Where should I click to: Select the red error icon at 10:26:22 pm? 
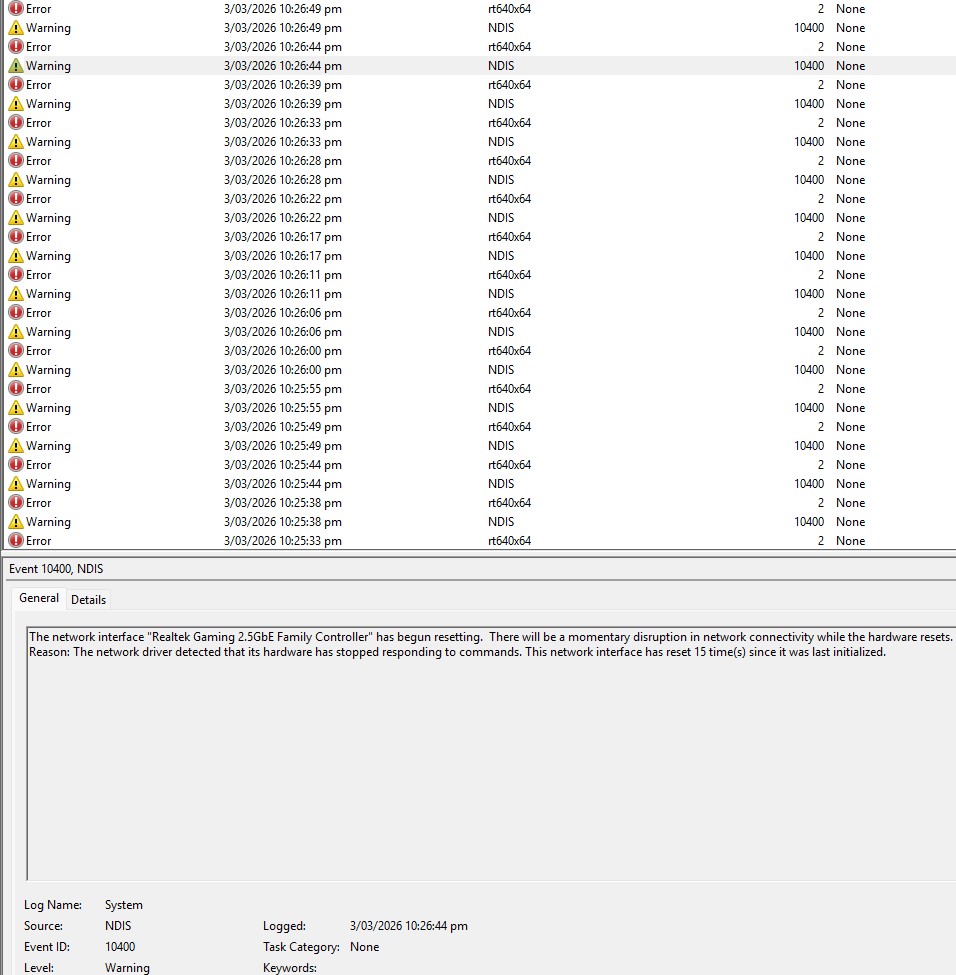(x=16, y=199)
